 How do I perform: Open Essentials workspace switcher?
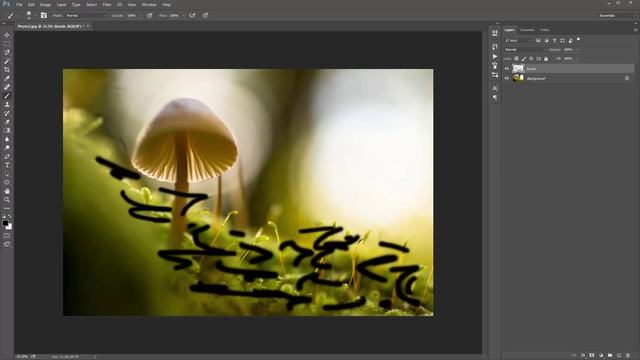(x=617, y=16)
